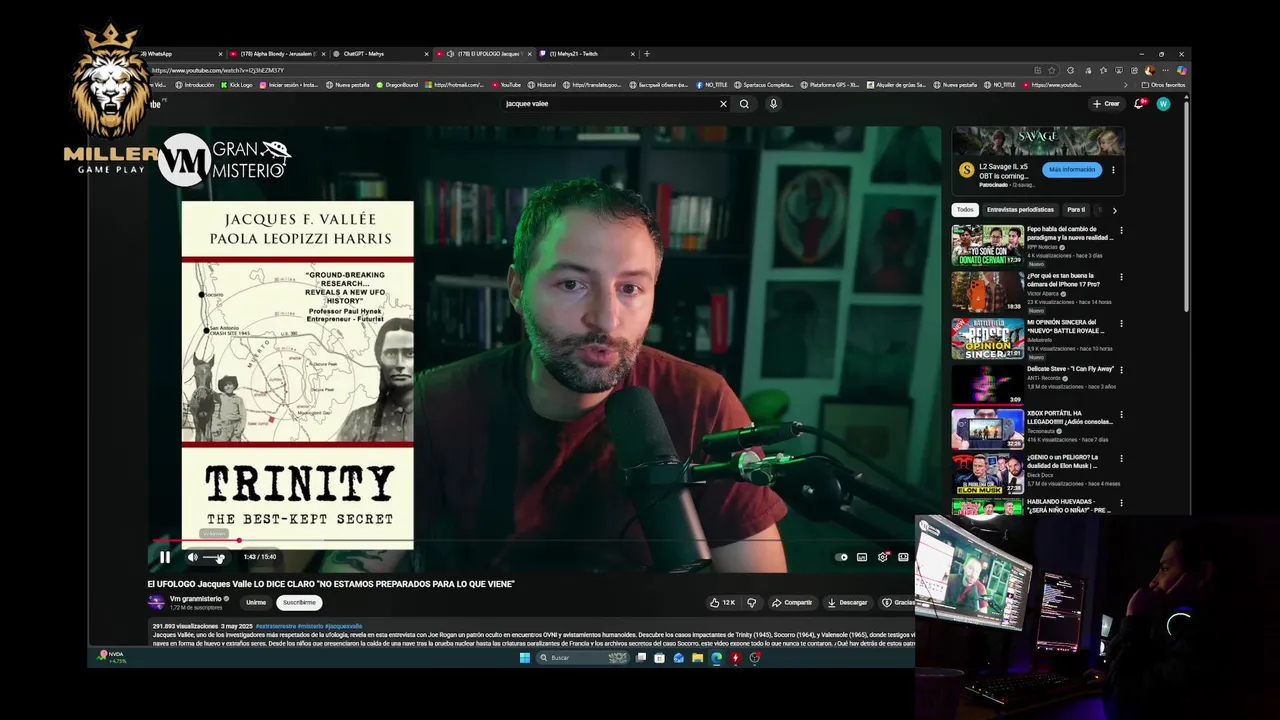The image size is (1280, 720).
Task: Run the search with the magnifier icon
Action: (744, 103)
